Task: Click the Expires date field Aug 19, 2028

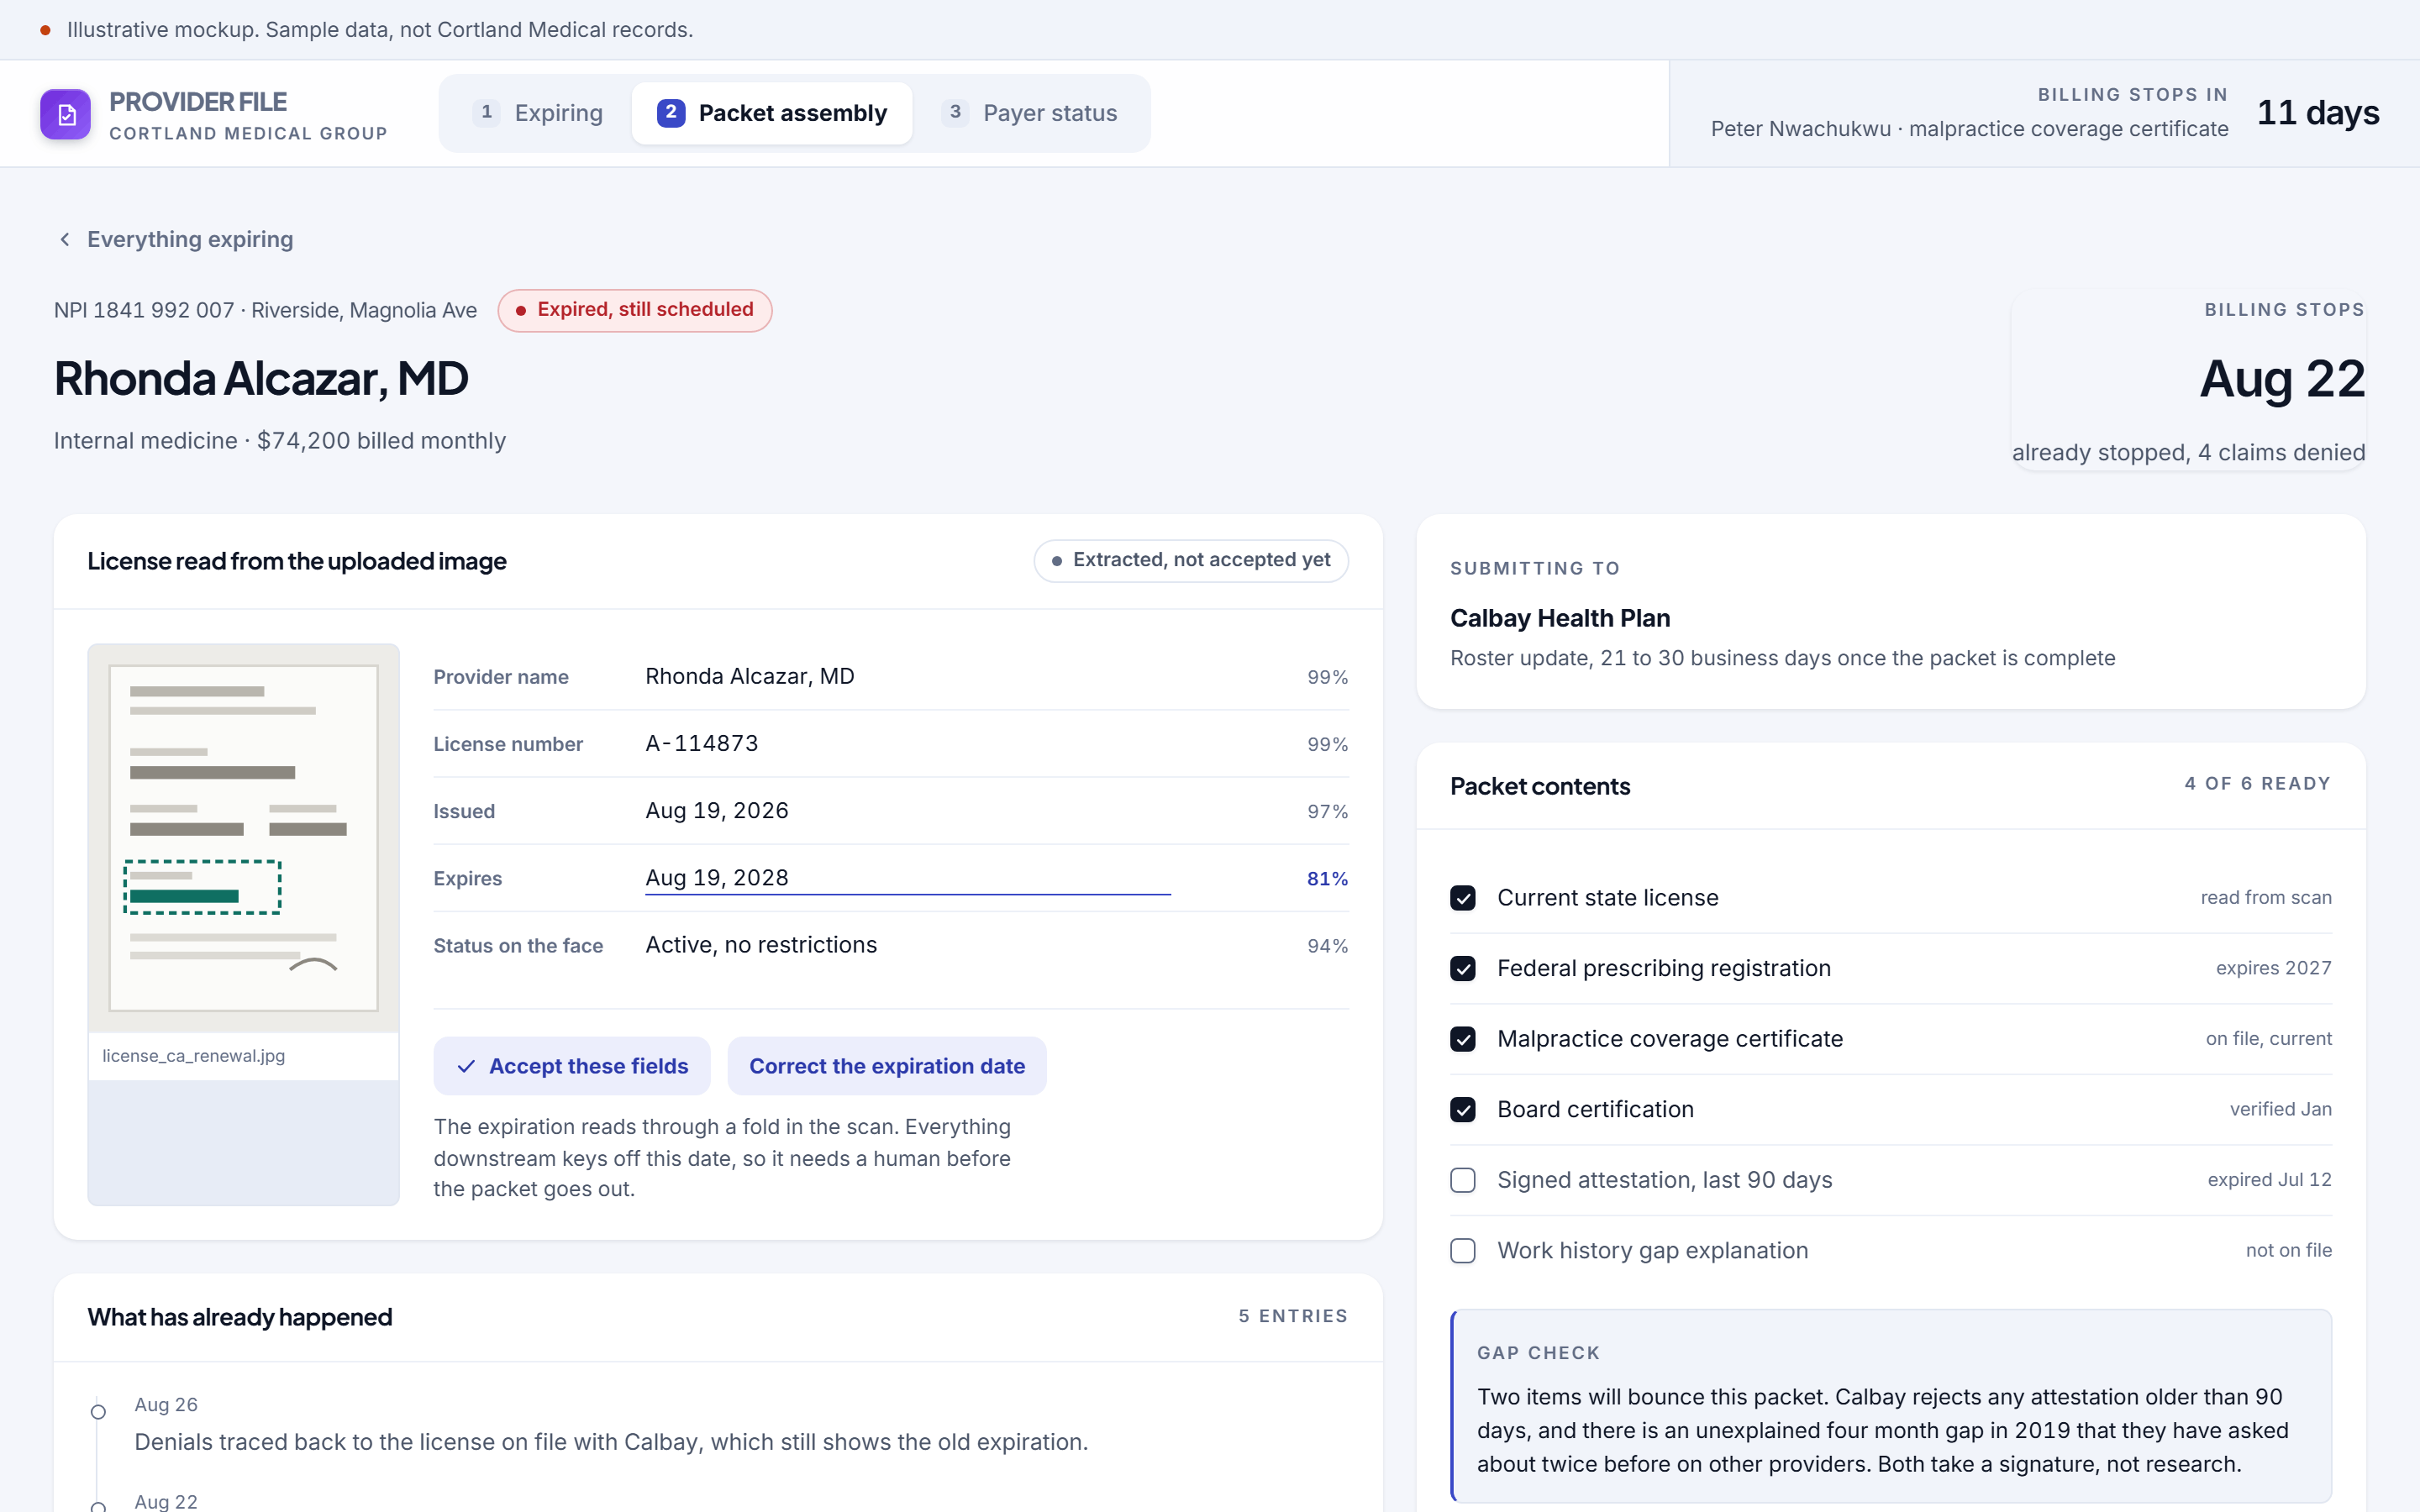Action: [x=908, y=878]
